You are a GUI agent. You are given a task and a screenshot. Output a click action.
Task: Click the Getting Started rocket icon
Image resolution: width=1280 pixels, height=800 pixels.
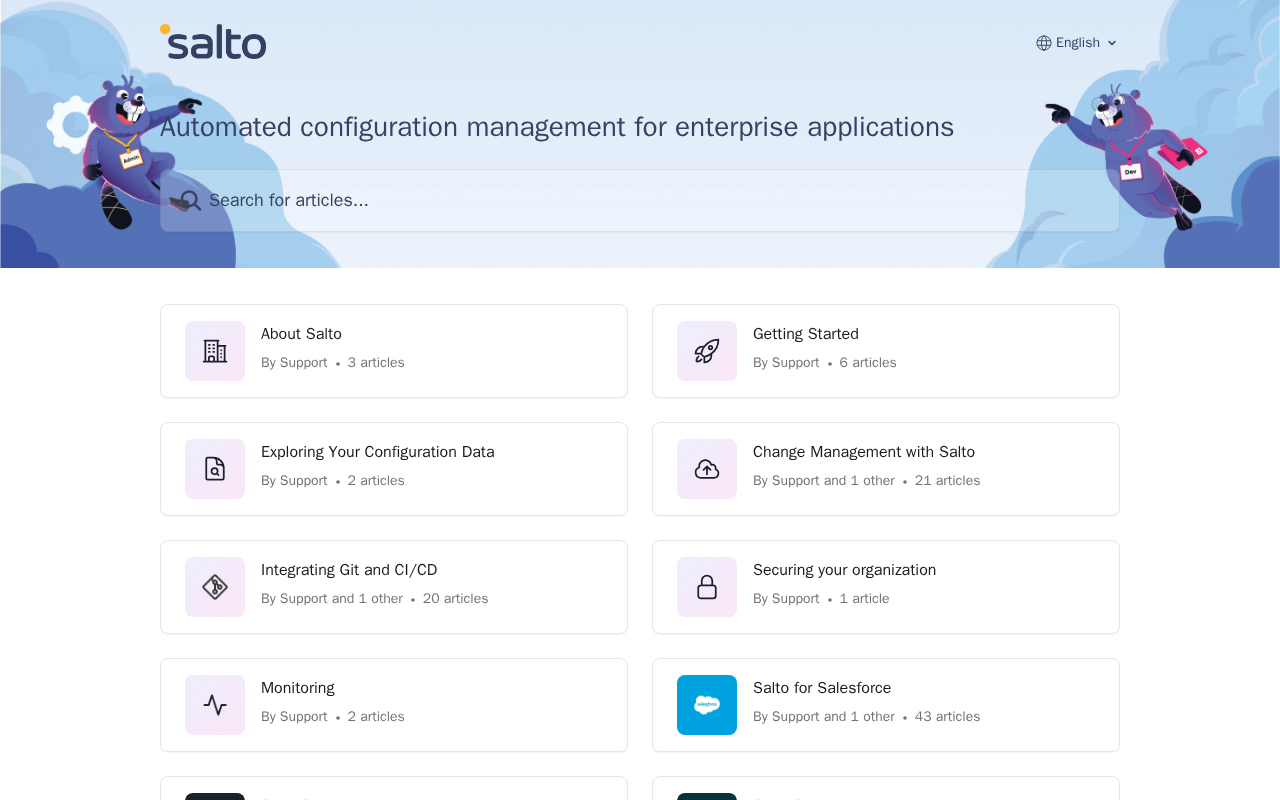(x=707, y=351)
